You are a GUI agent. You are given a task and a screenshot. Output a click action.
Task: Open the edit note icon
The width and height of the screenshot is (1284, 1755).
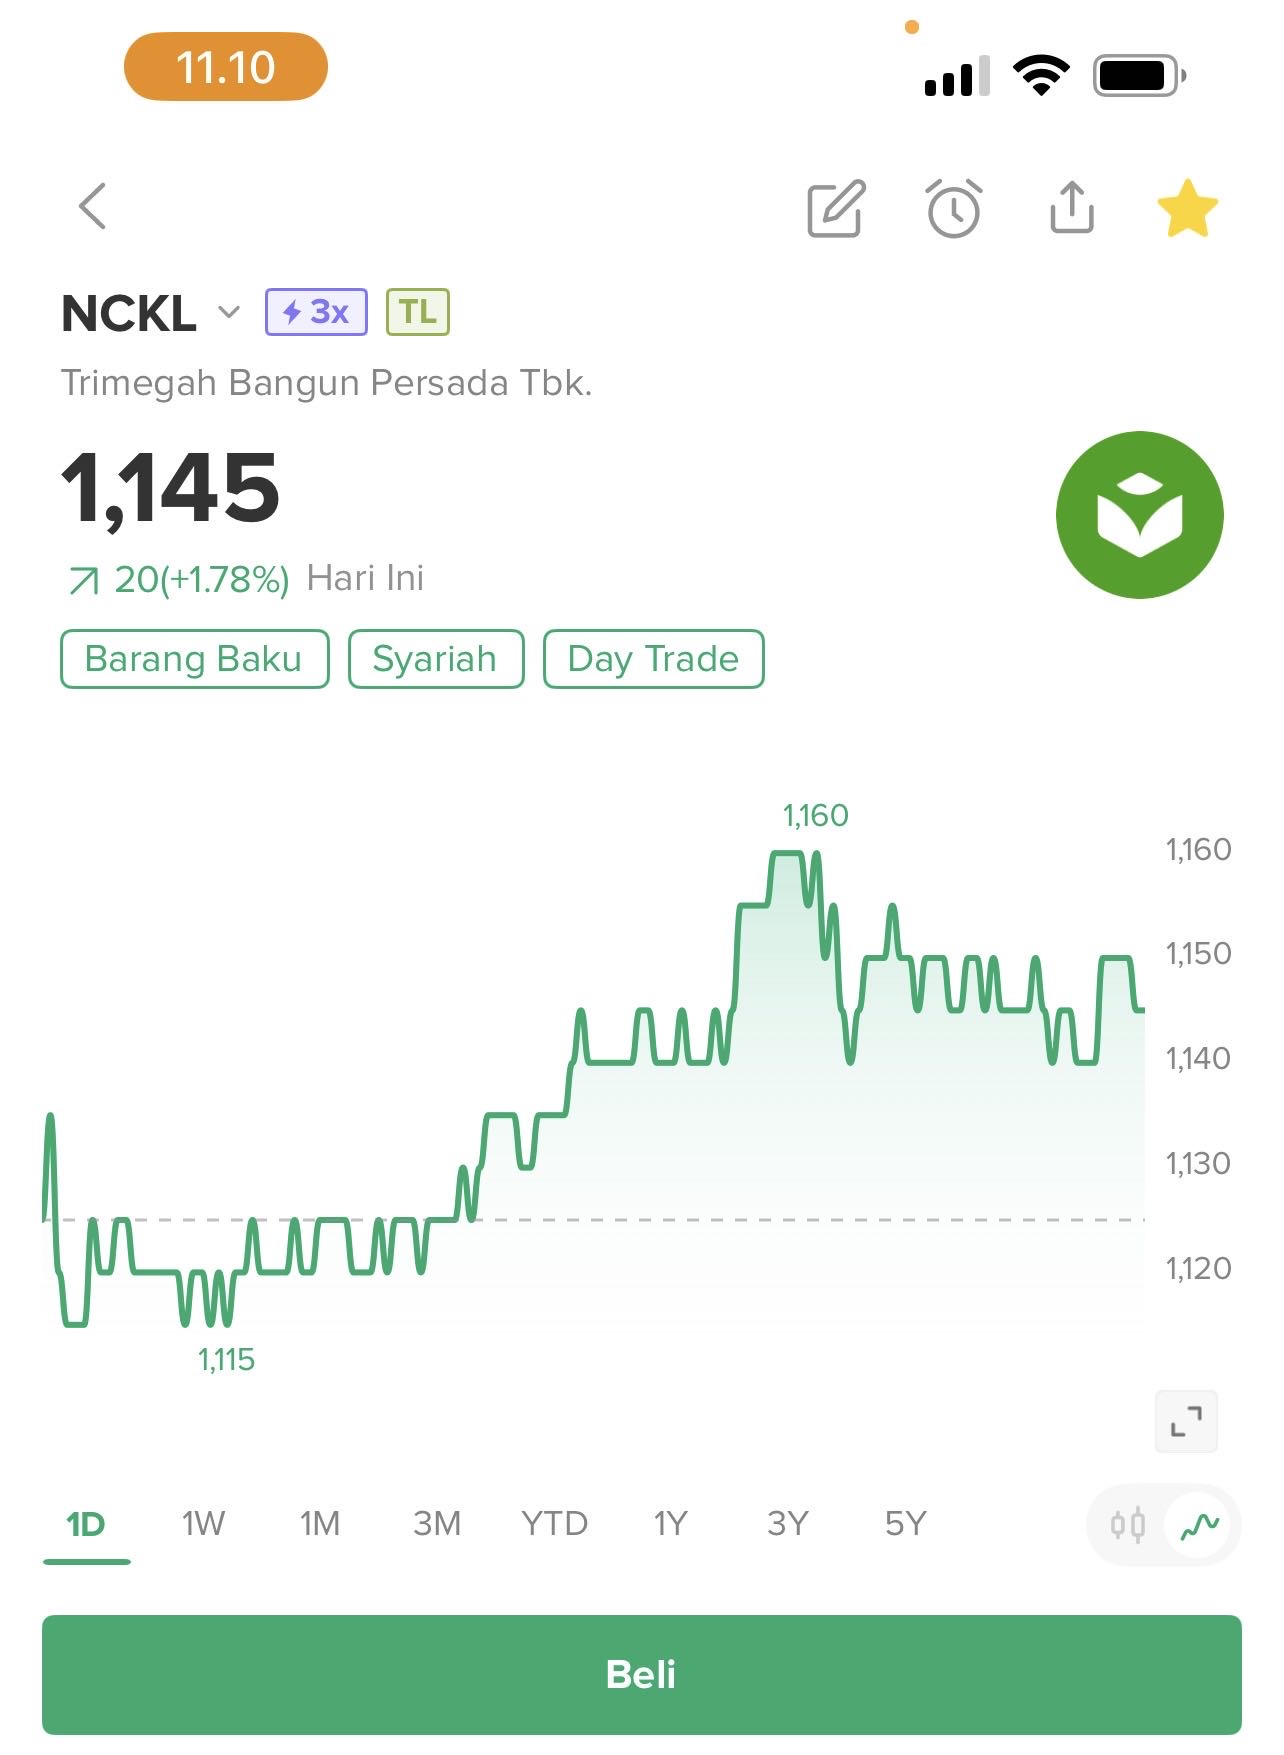[836, 209]
